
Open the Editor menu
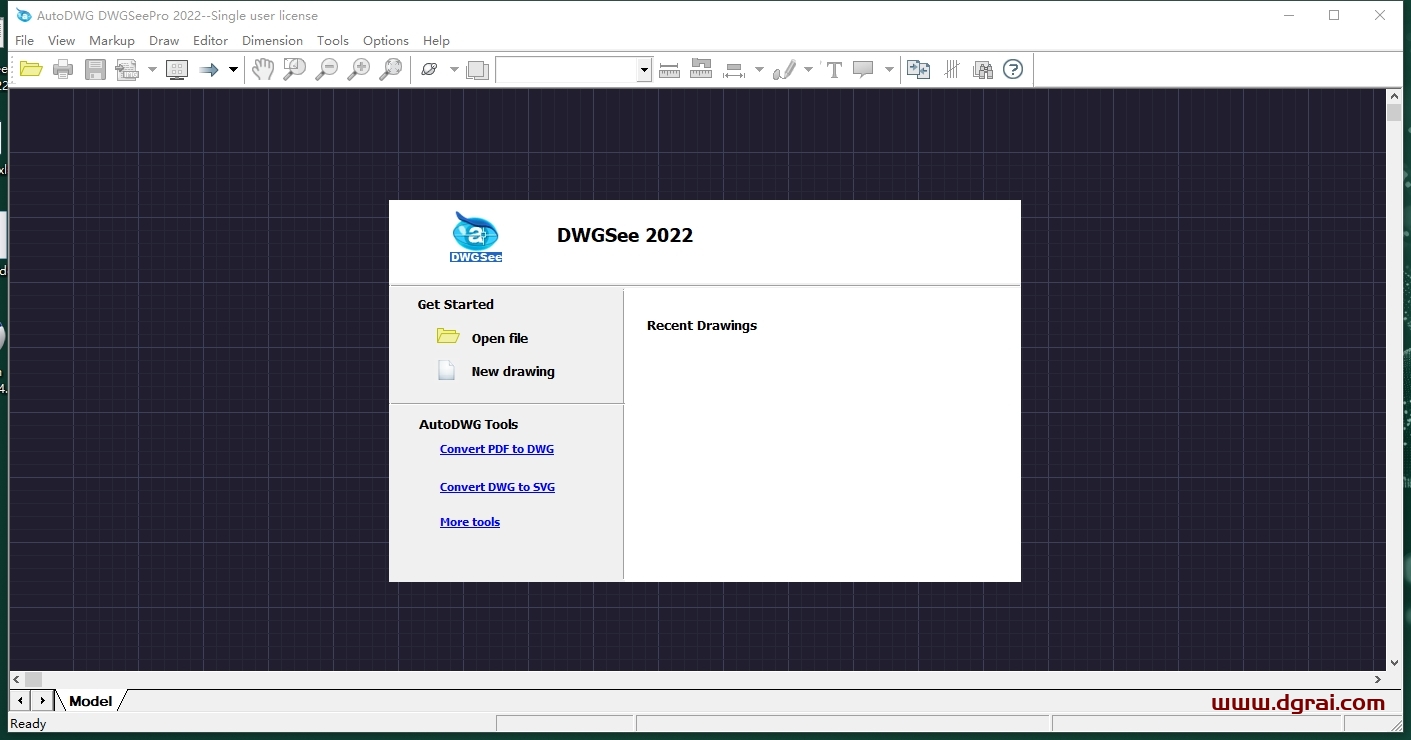coord(210,40)
